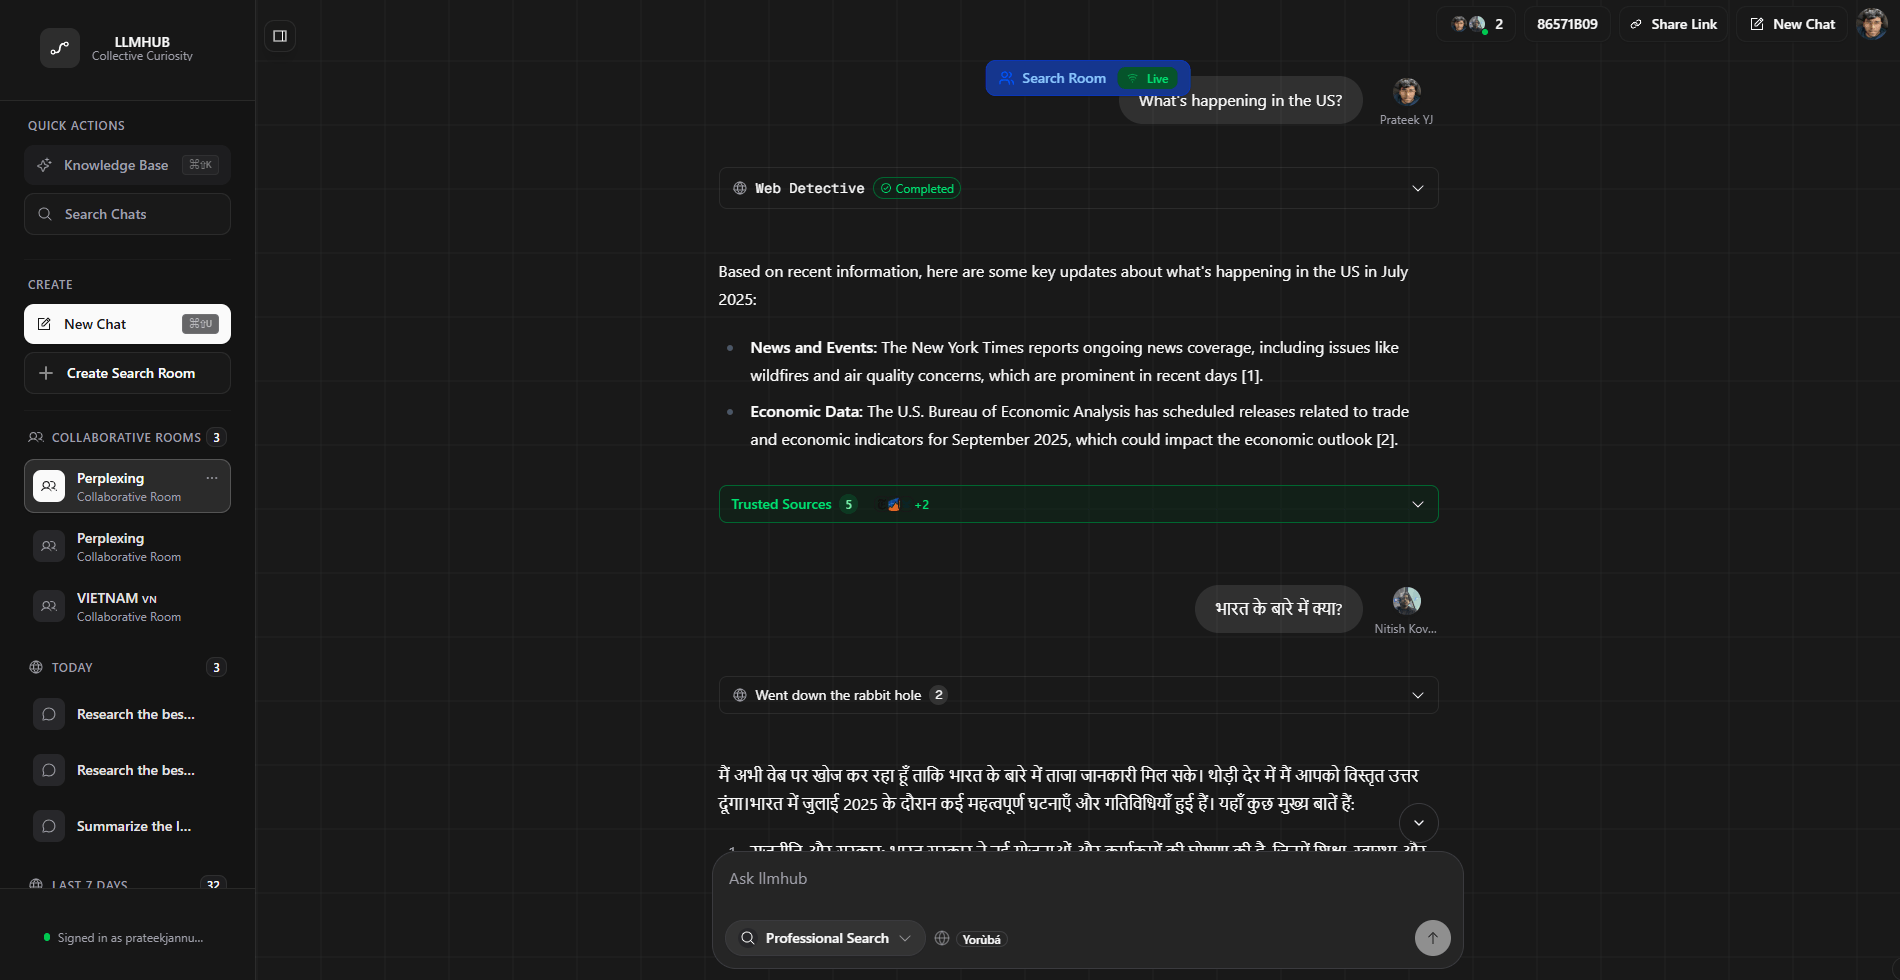Expand Went down the rabbit hole
The height and width of the screenshot is (980, 1900).
click(x=1078, y=695)
